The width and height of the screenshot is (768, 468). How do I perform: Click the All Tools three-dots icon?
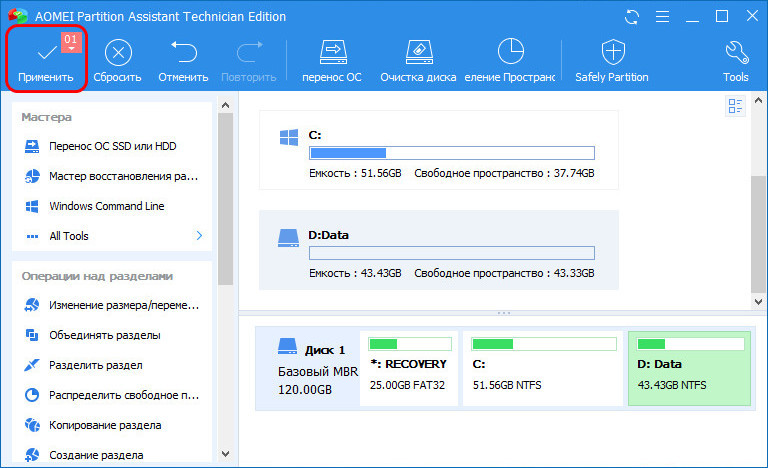[32, 236]
